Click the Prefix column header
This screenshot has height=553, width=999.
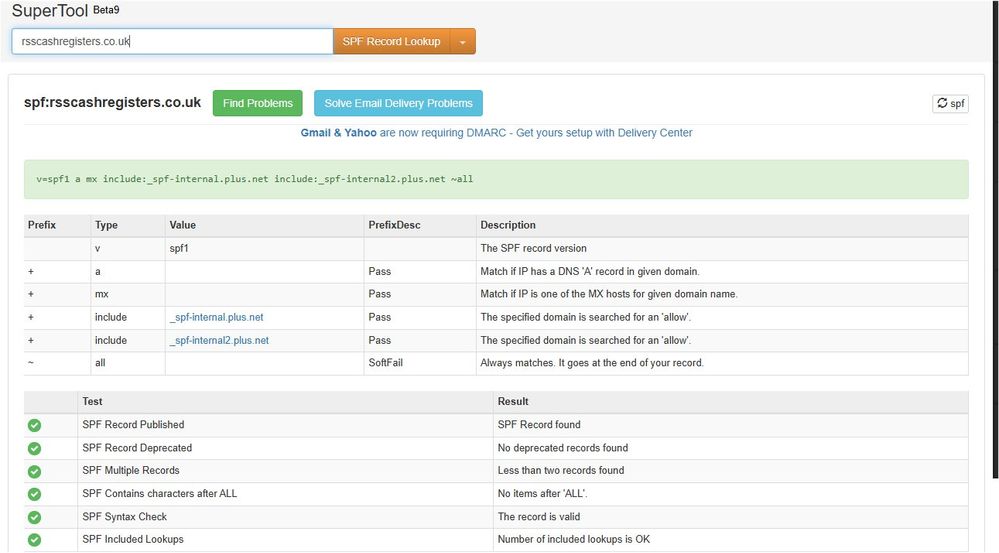(x=42, y=225)
